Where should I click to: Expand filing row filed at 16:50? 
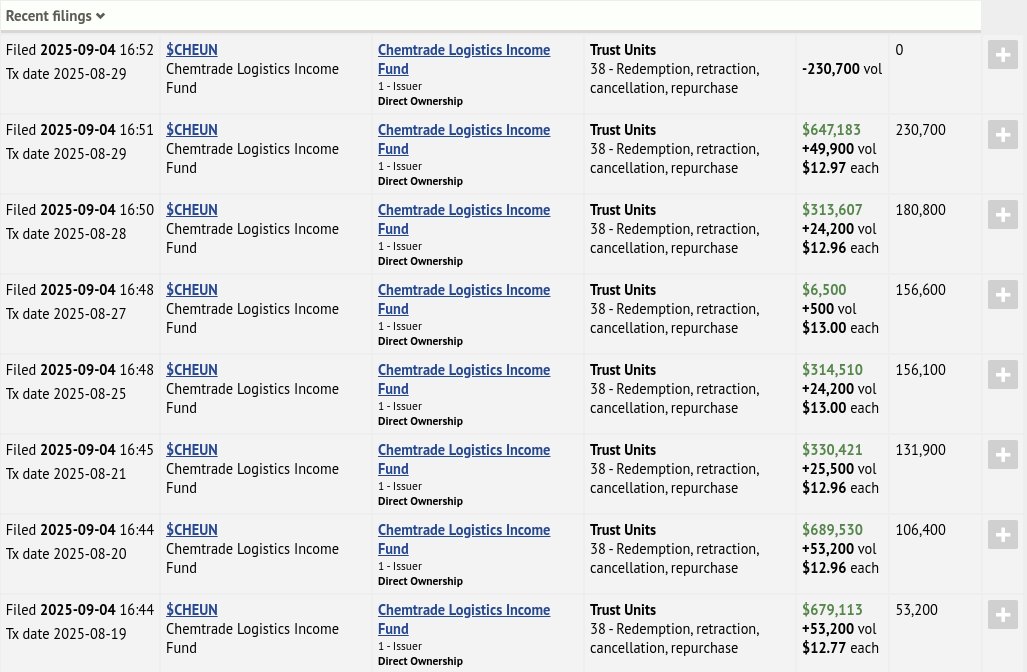pos(1003,215)
